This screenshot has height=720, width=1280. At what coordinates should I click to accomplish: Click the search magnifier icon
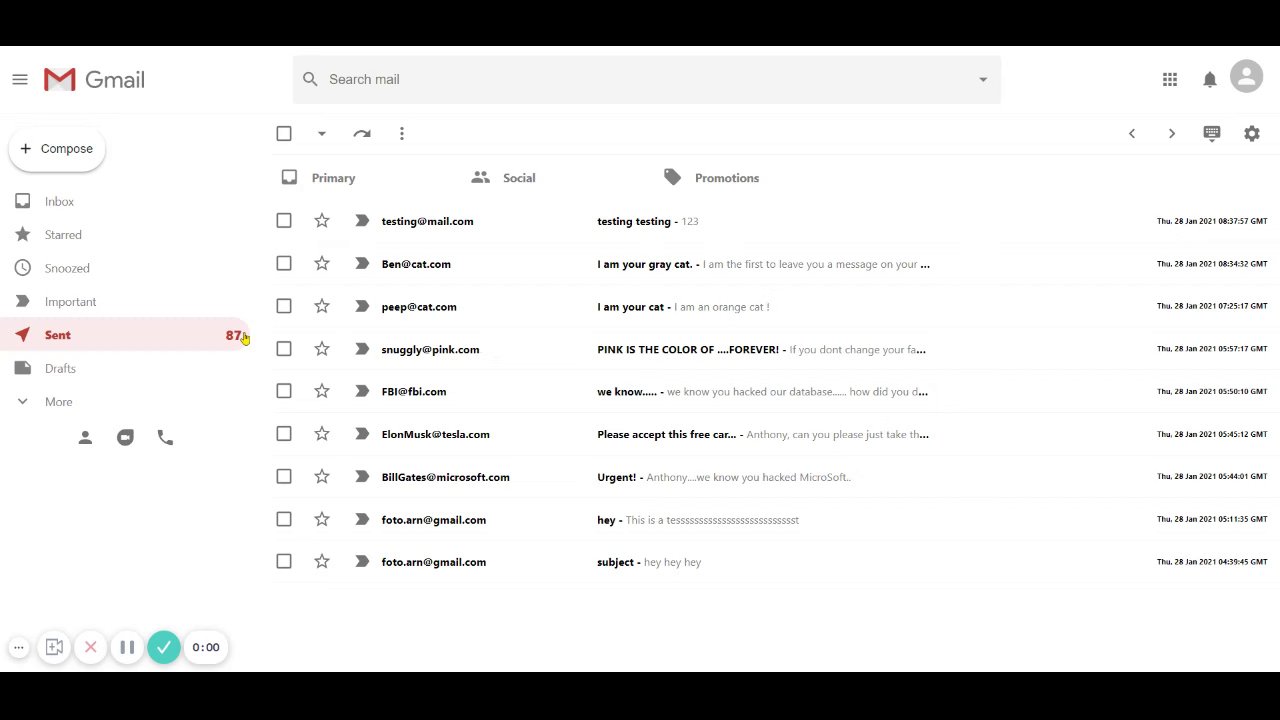click(310, 79)
